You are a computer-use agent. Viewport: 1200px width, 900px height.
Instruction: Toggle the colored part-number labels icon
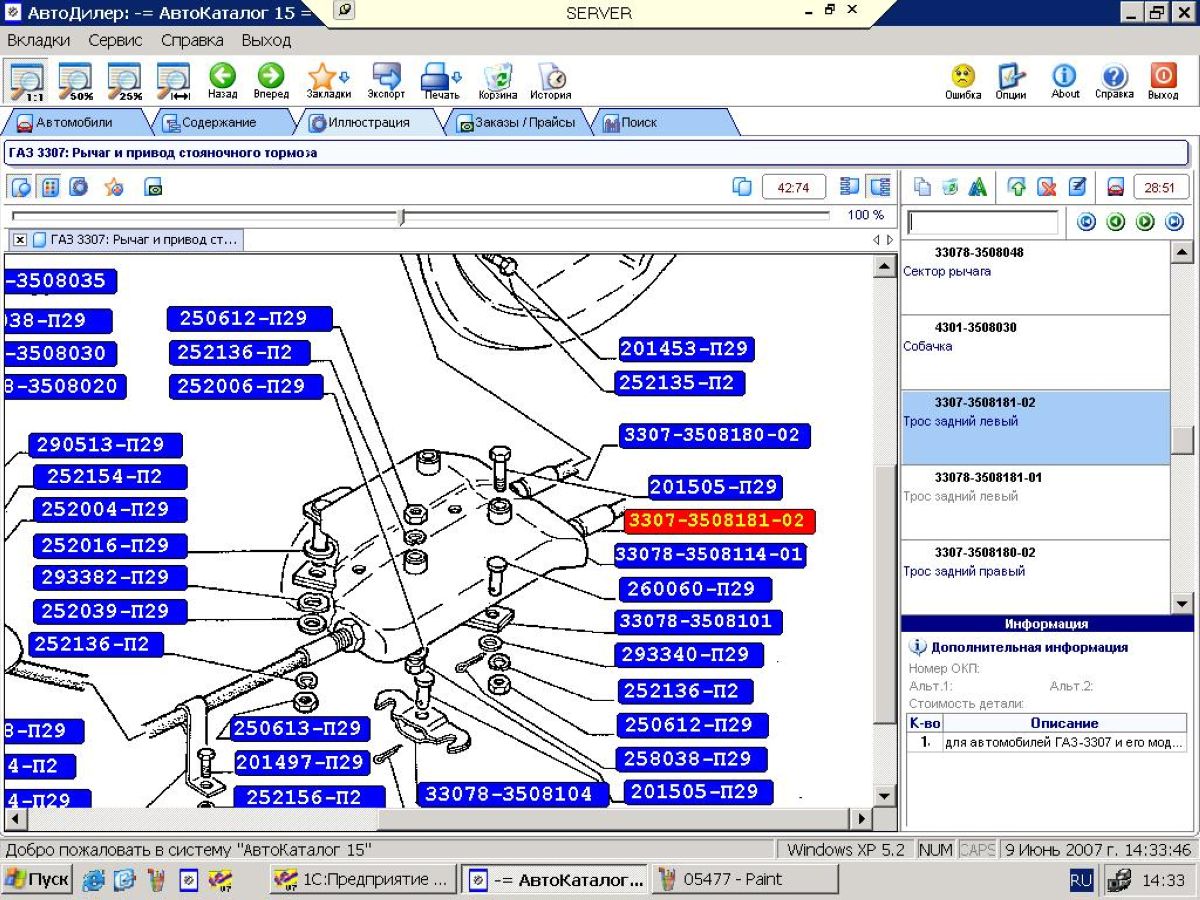coord(49,187)
